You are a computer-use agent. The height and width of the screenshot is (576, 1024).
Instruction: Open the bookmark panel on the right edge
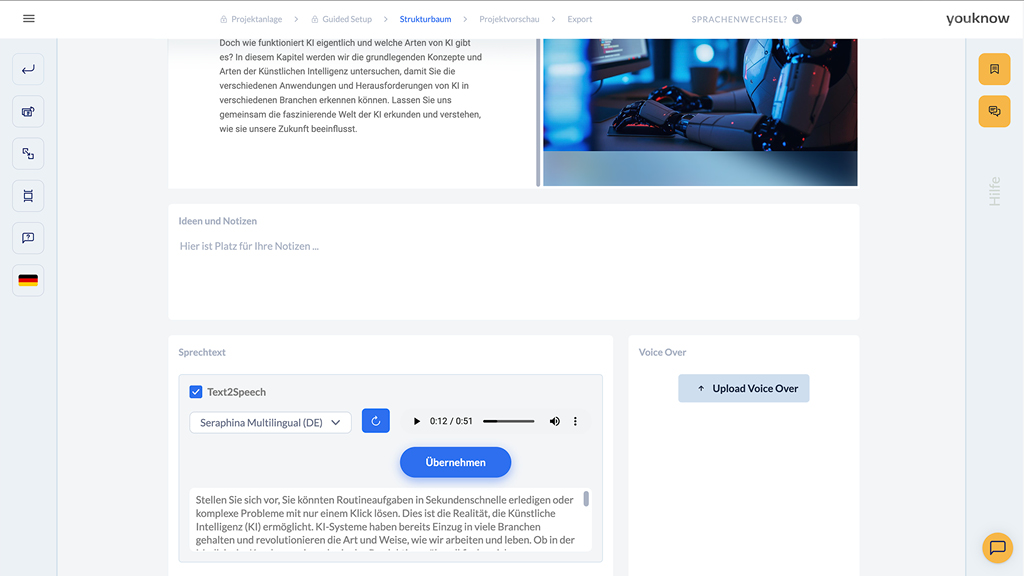tap(994, 68)
